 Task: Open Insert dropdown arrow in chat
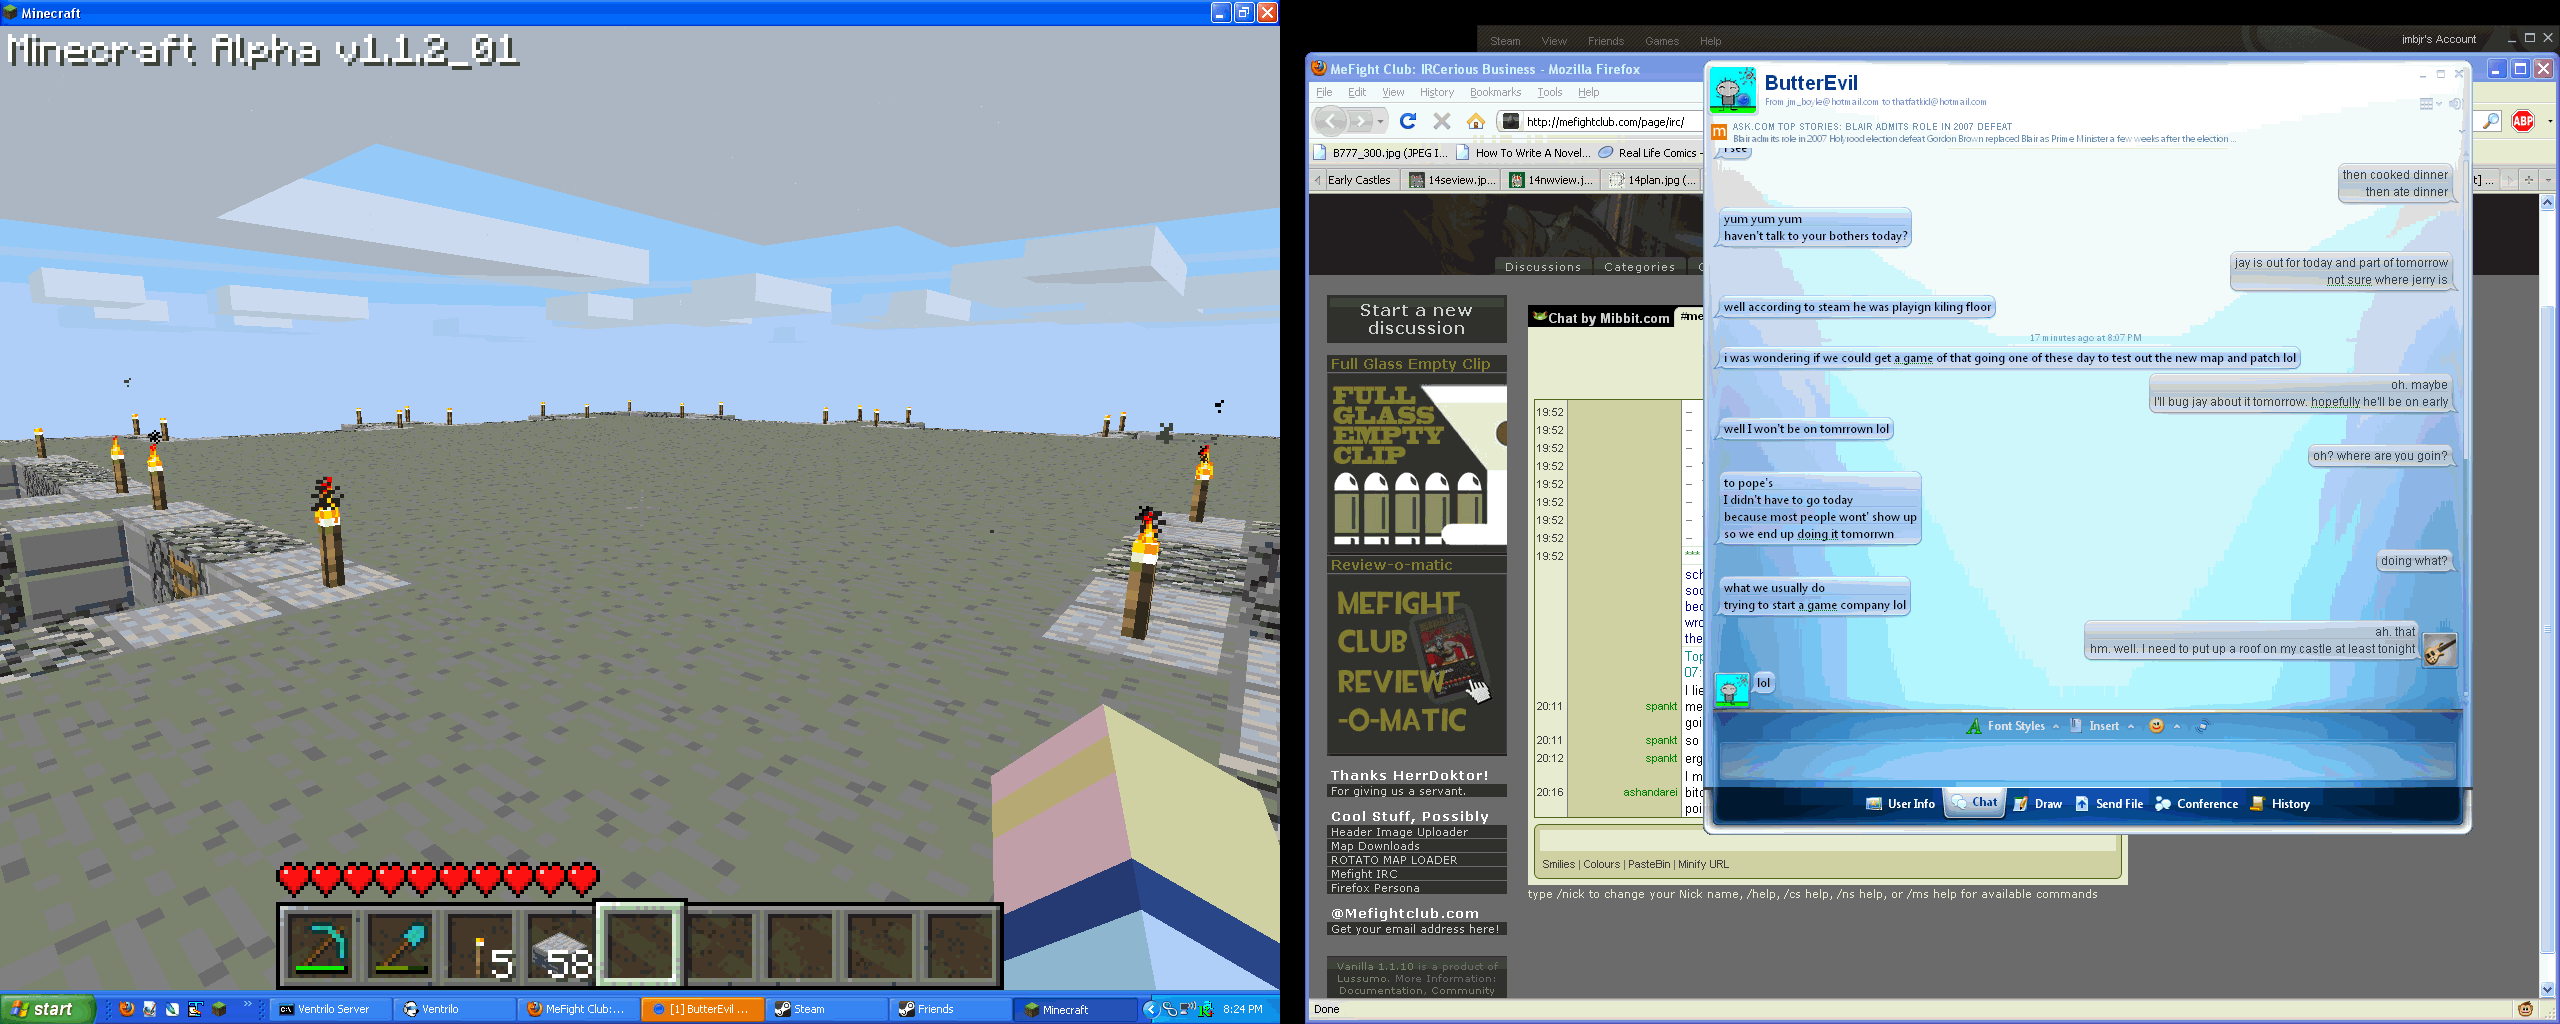[x=2131, y=727]
